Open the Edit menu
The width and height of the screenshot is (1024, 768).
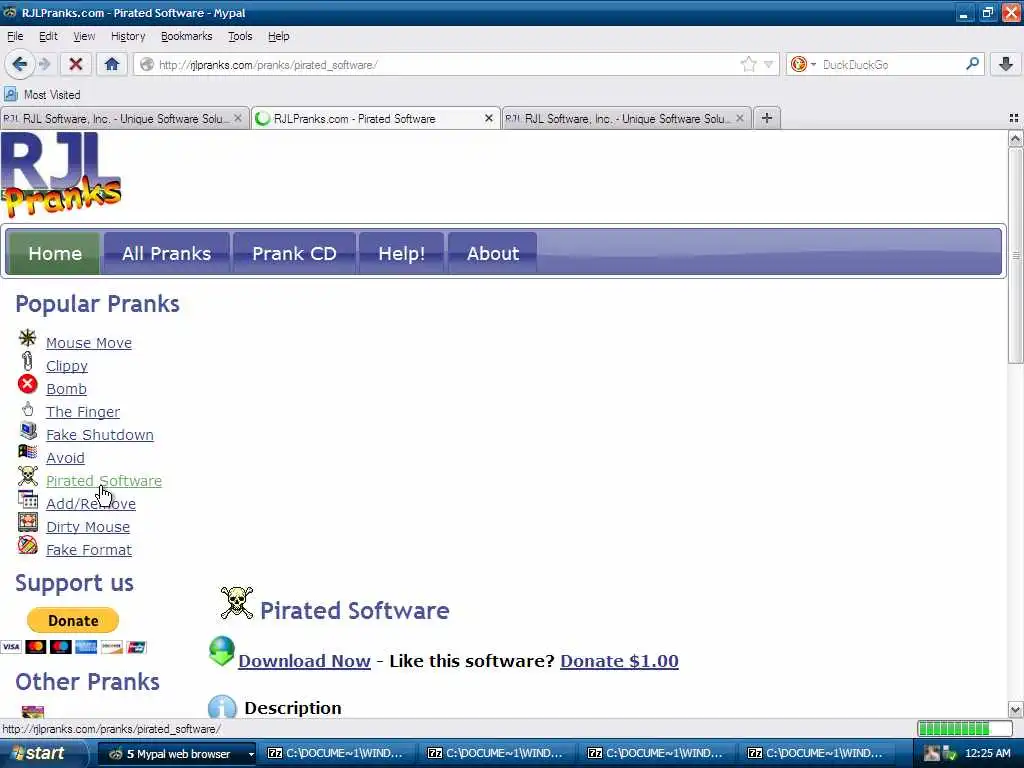48,36
